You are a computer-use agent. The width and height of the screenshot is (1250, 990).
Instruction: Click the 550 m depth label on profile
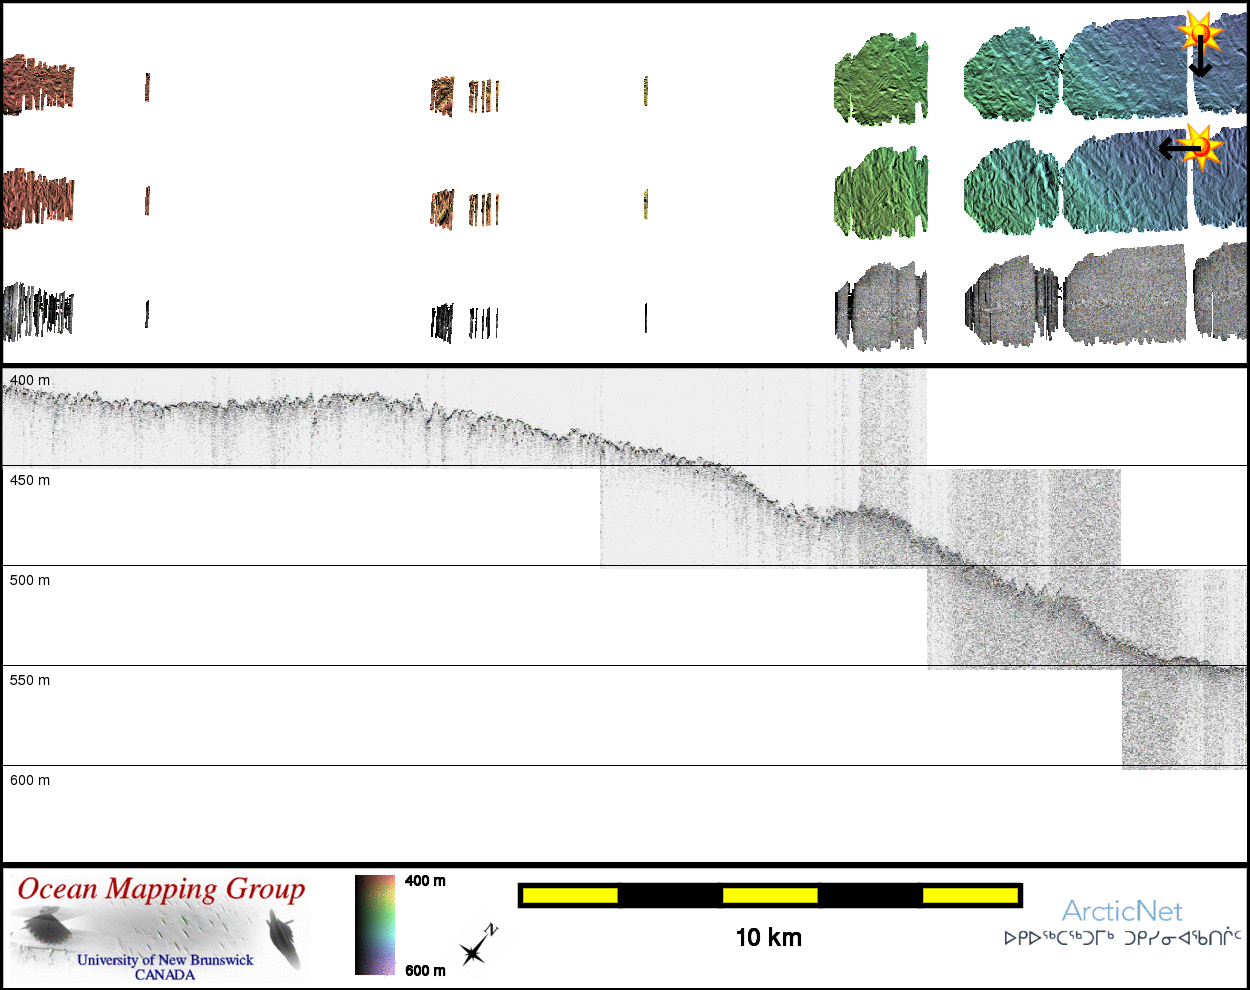(x=30, y=680)
